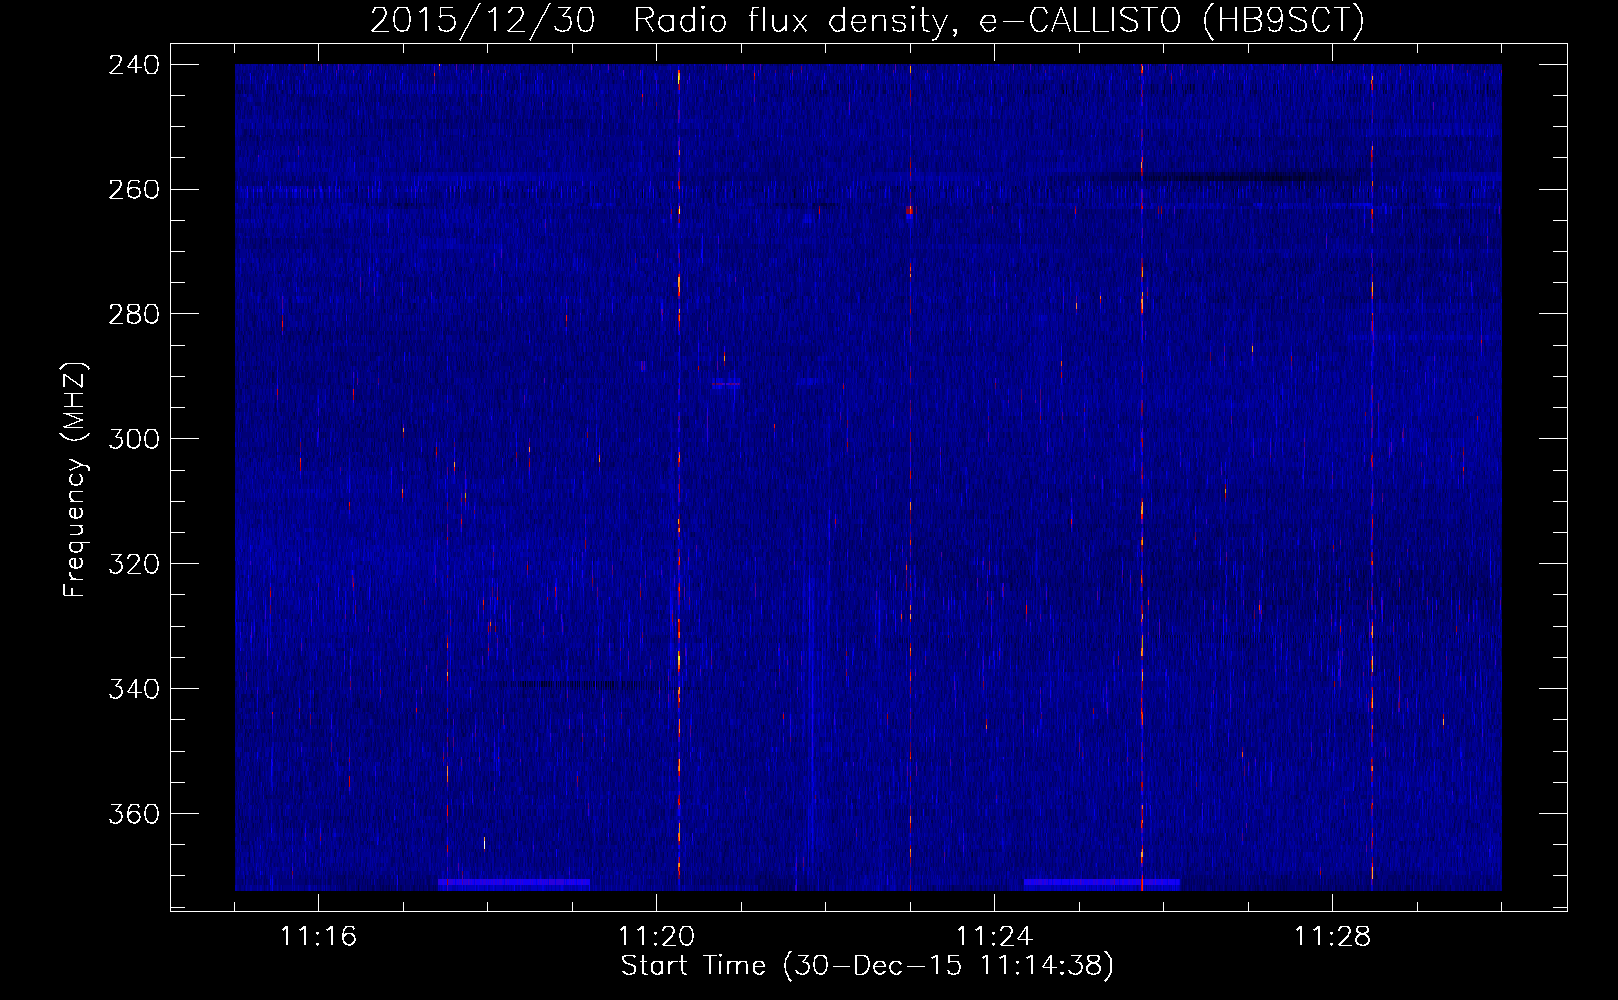
Task: Click the 11:20 time tick label
Action: point(656,937)
